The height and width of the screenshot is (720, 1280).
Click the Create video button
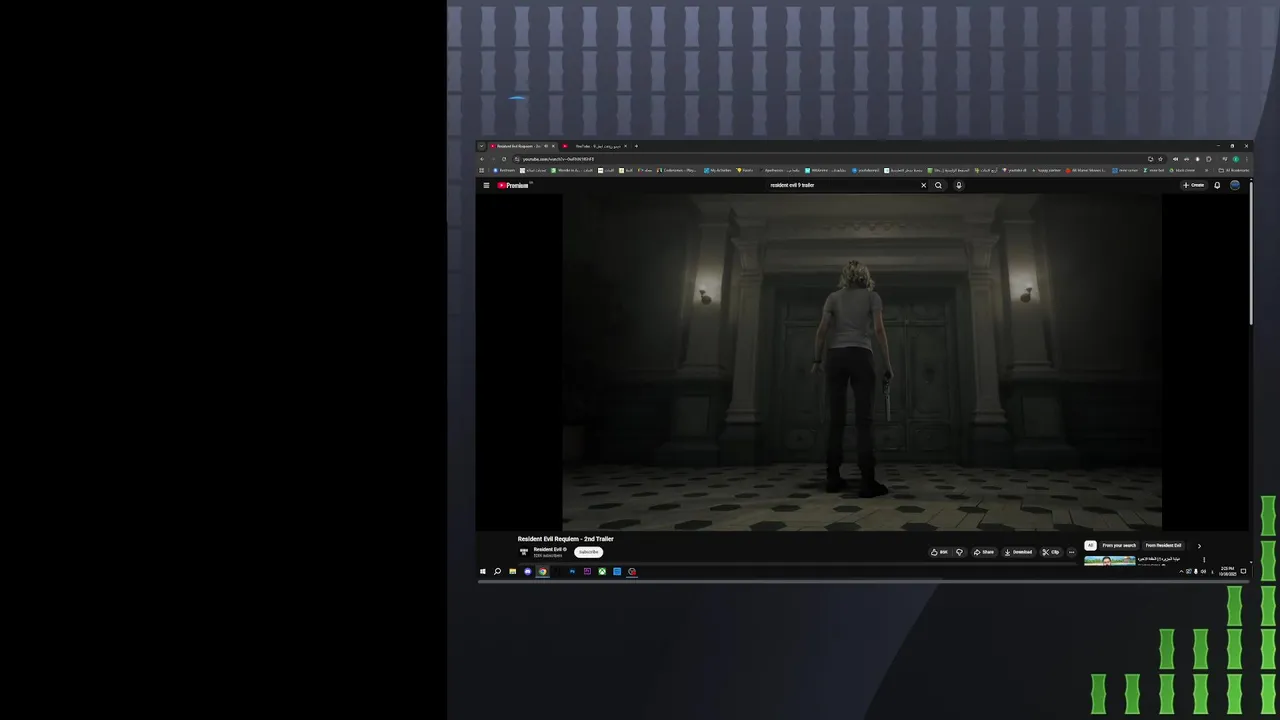point(1193,185)
